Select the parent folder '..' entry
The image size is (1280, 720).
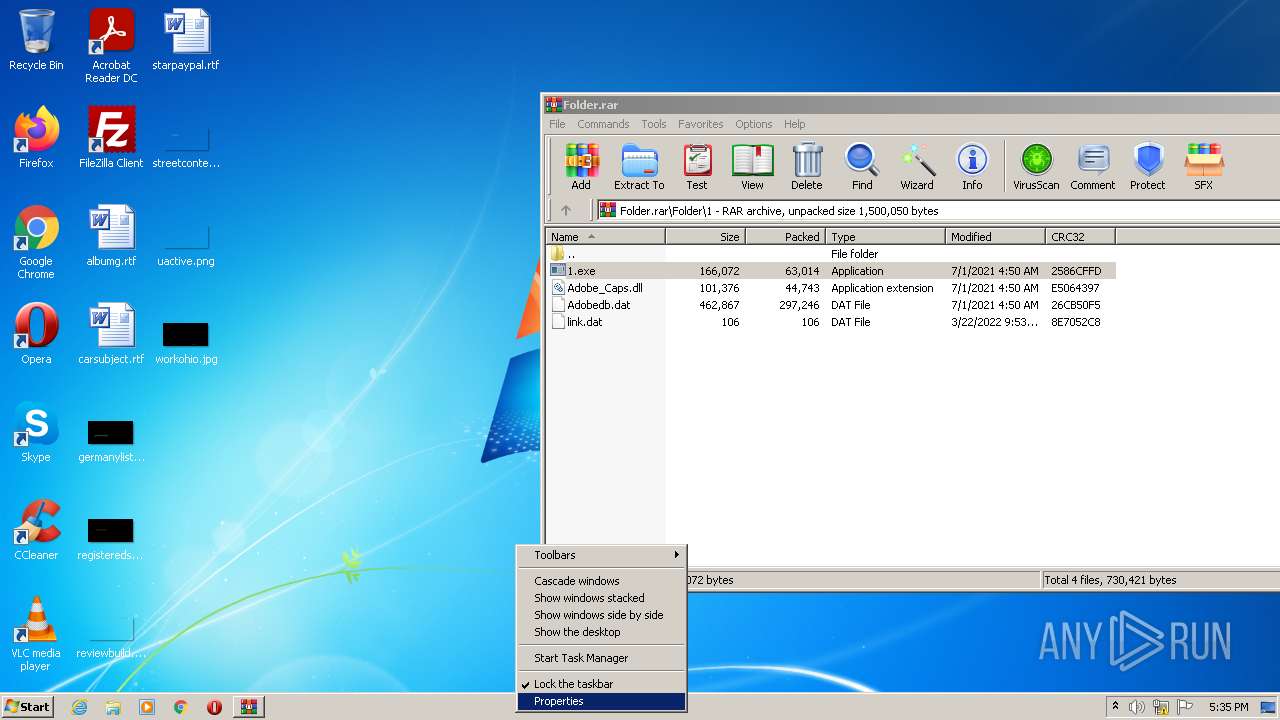click(831, 254)
